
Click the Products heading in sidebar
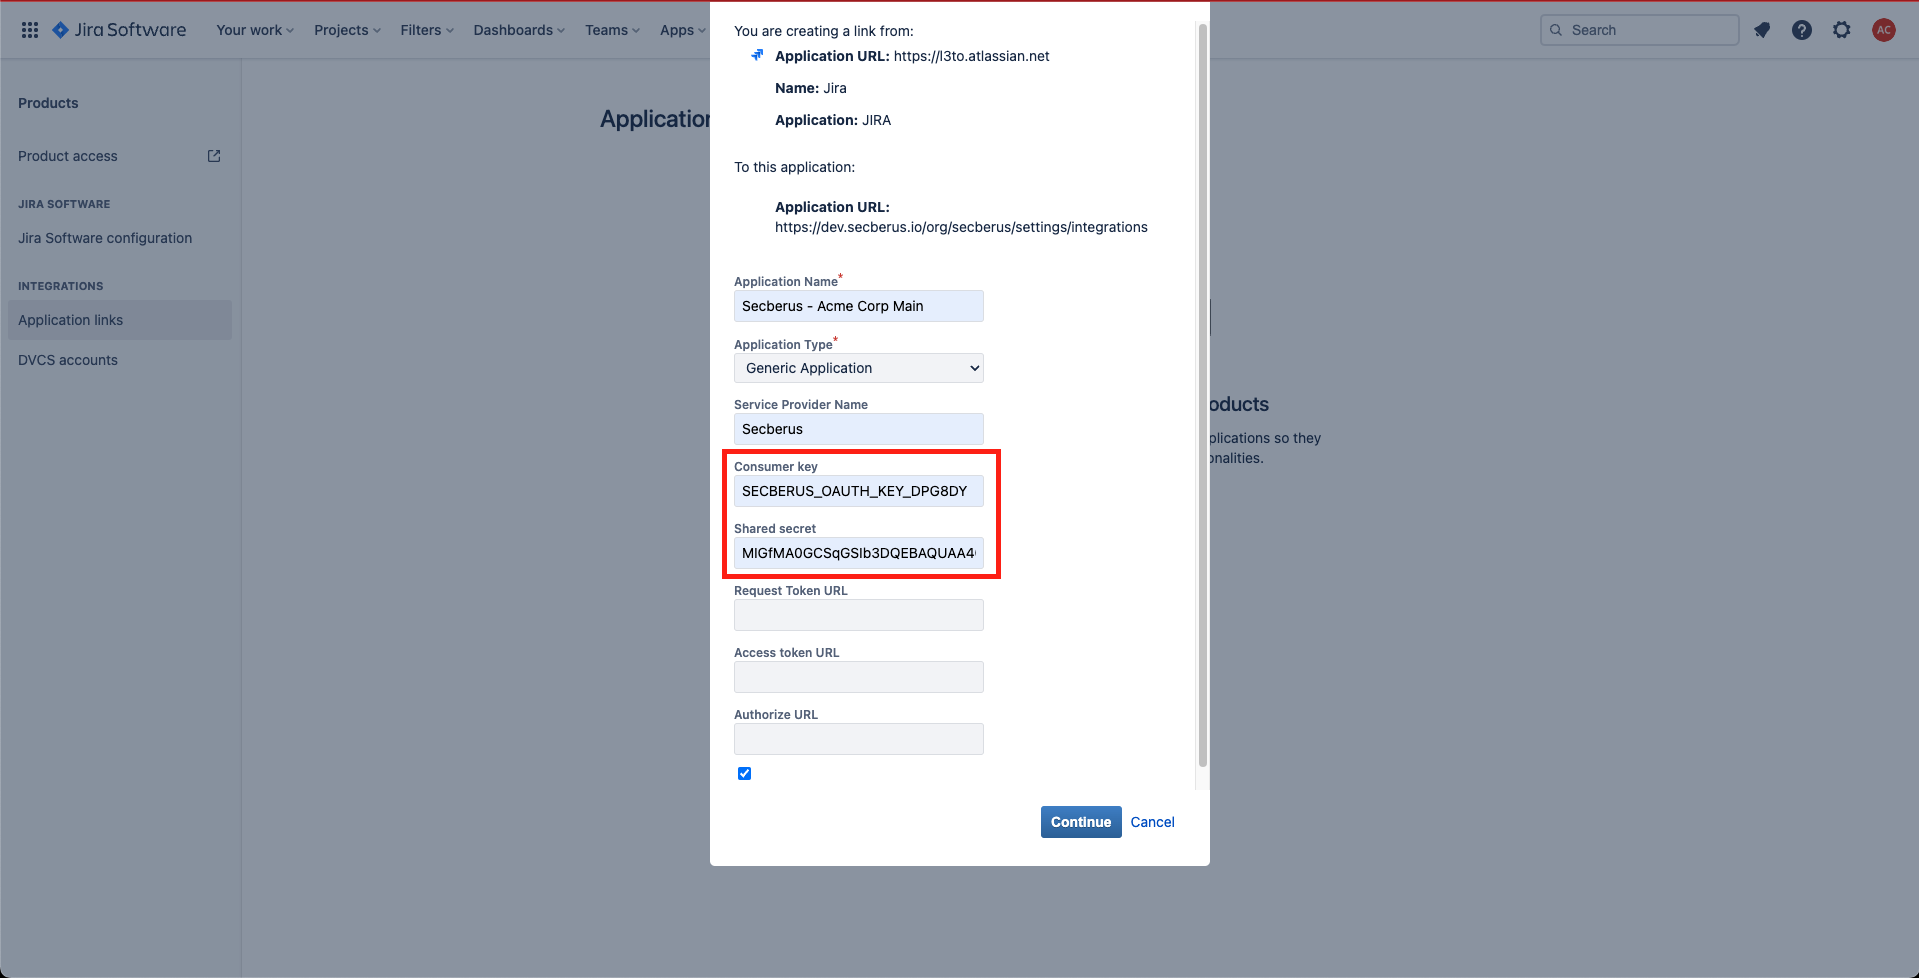[x=48, y=103]
